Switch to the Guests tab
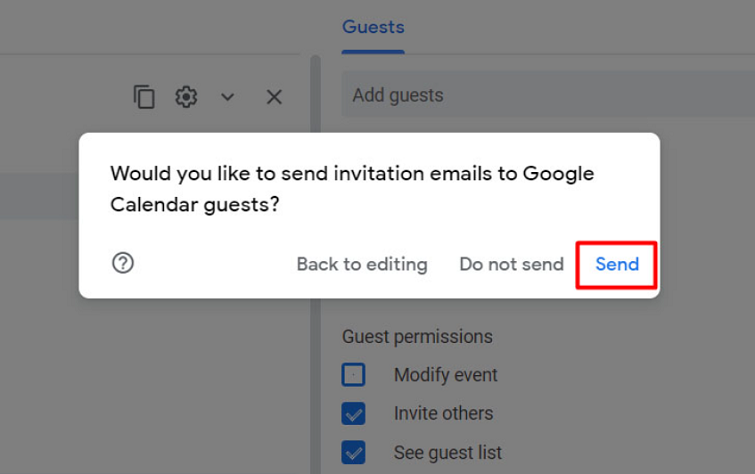 pyautogui.click(x=373, y=27)
